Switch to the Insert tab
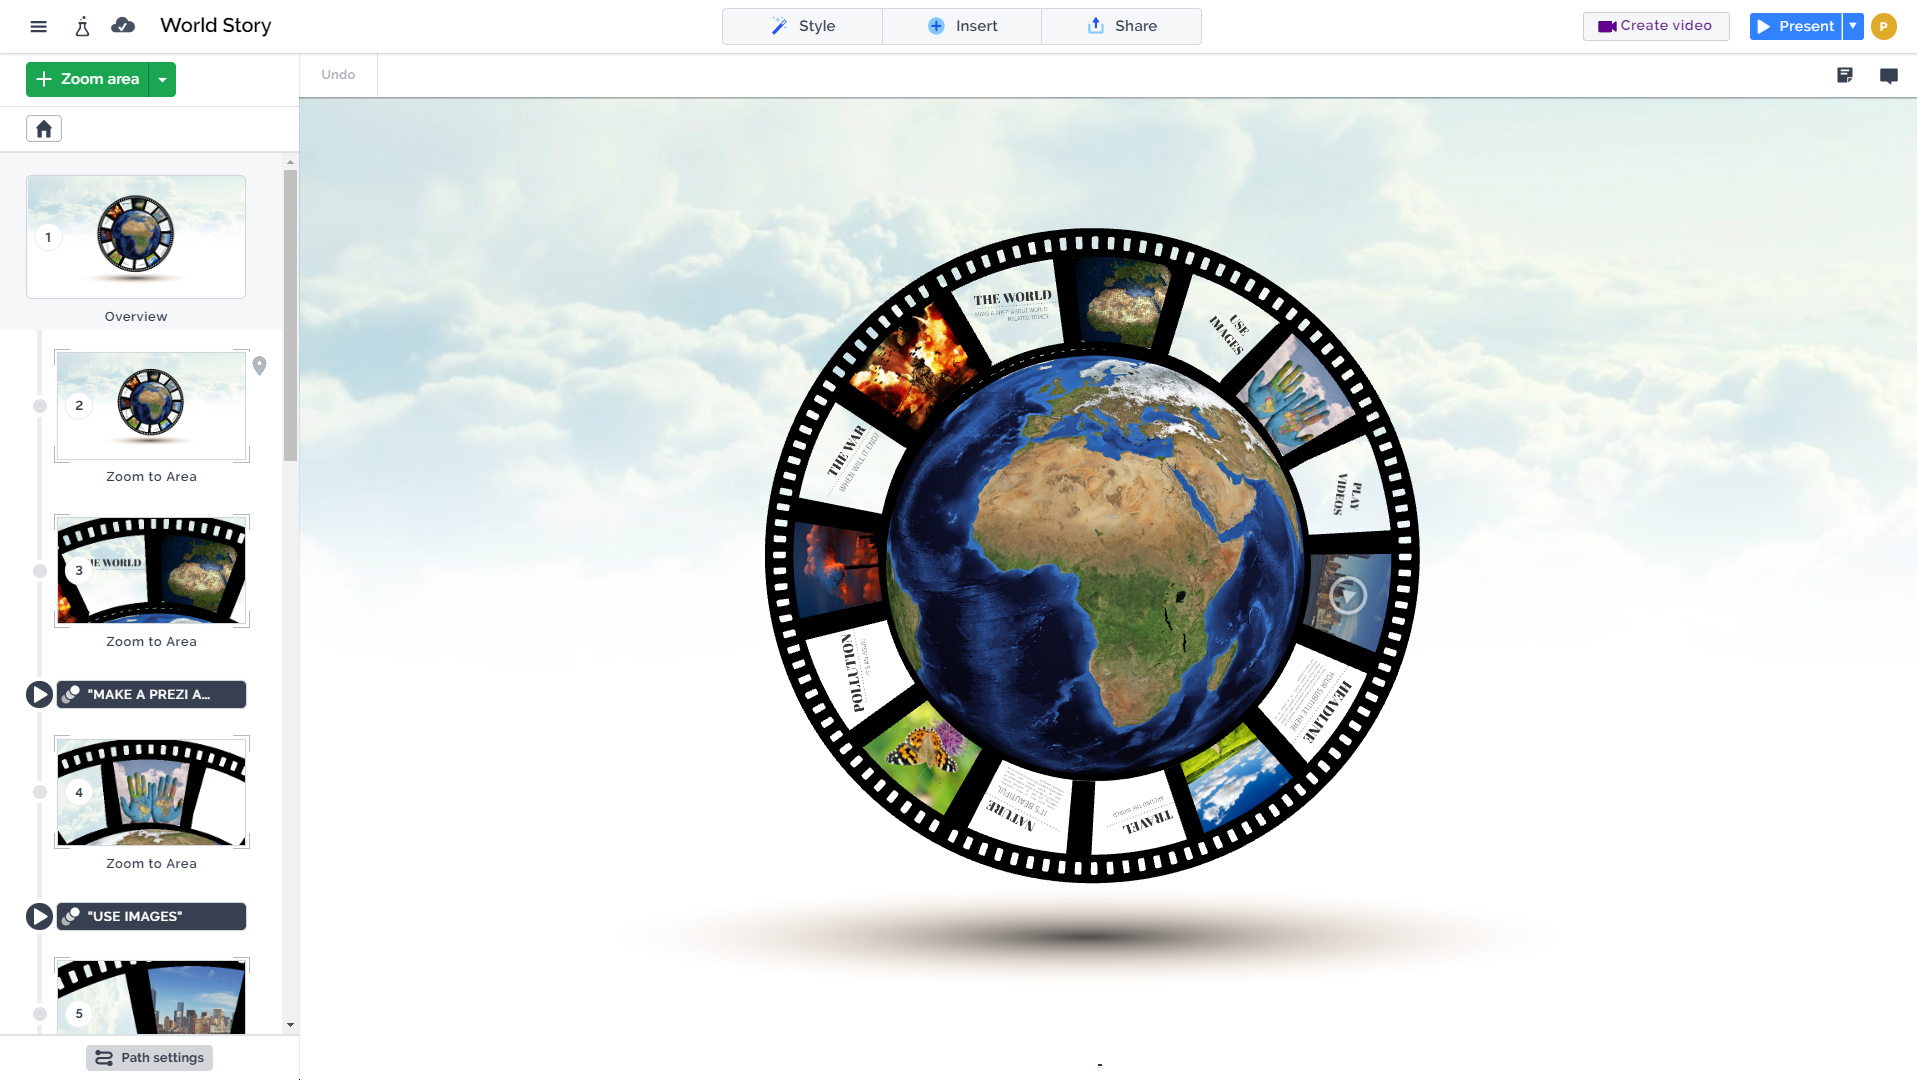1917x1080 pixels. (961, 26)
